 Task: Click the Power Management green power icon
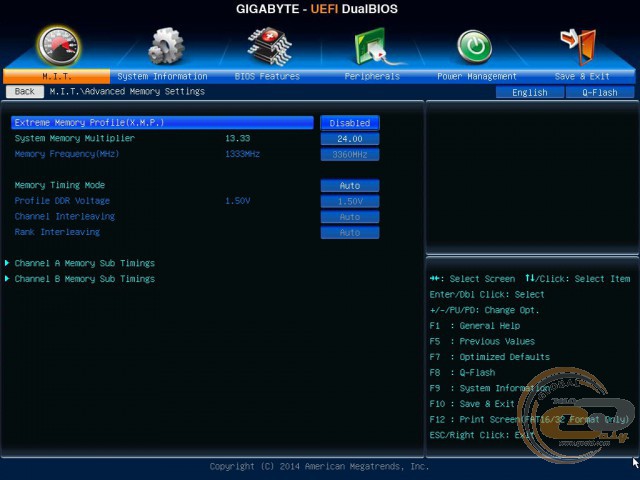click(474, 47)
